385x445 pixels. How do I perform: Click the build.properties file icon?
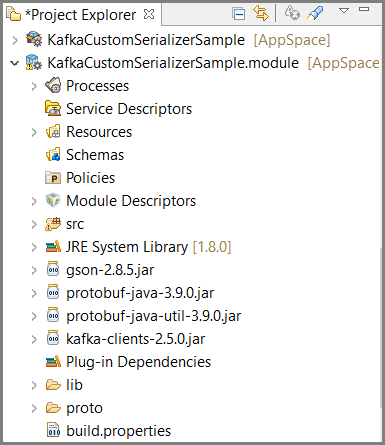pos(53,430)
